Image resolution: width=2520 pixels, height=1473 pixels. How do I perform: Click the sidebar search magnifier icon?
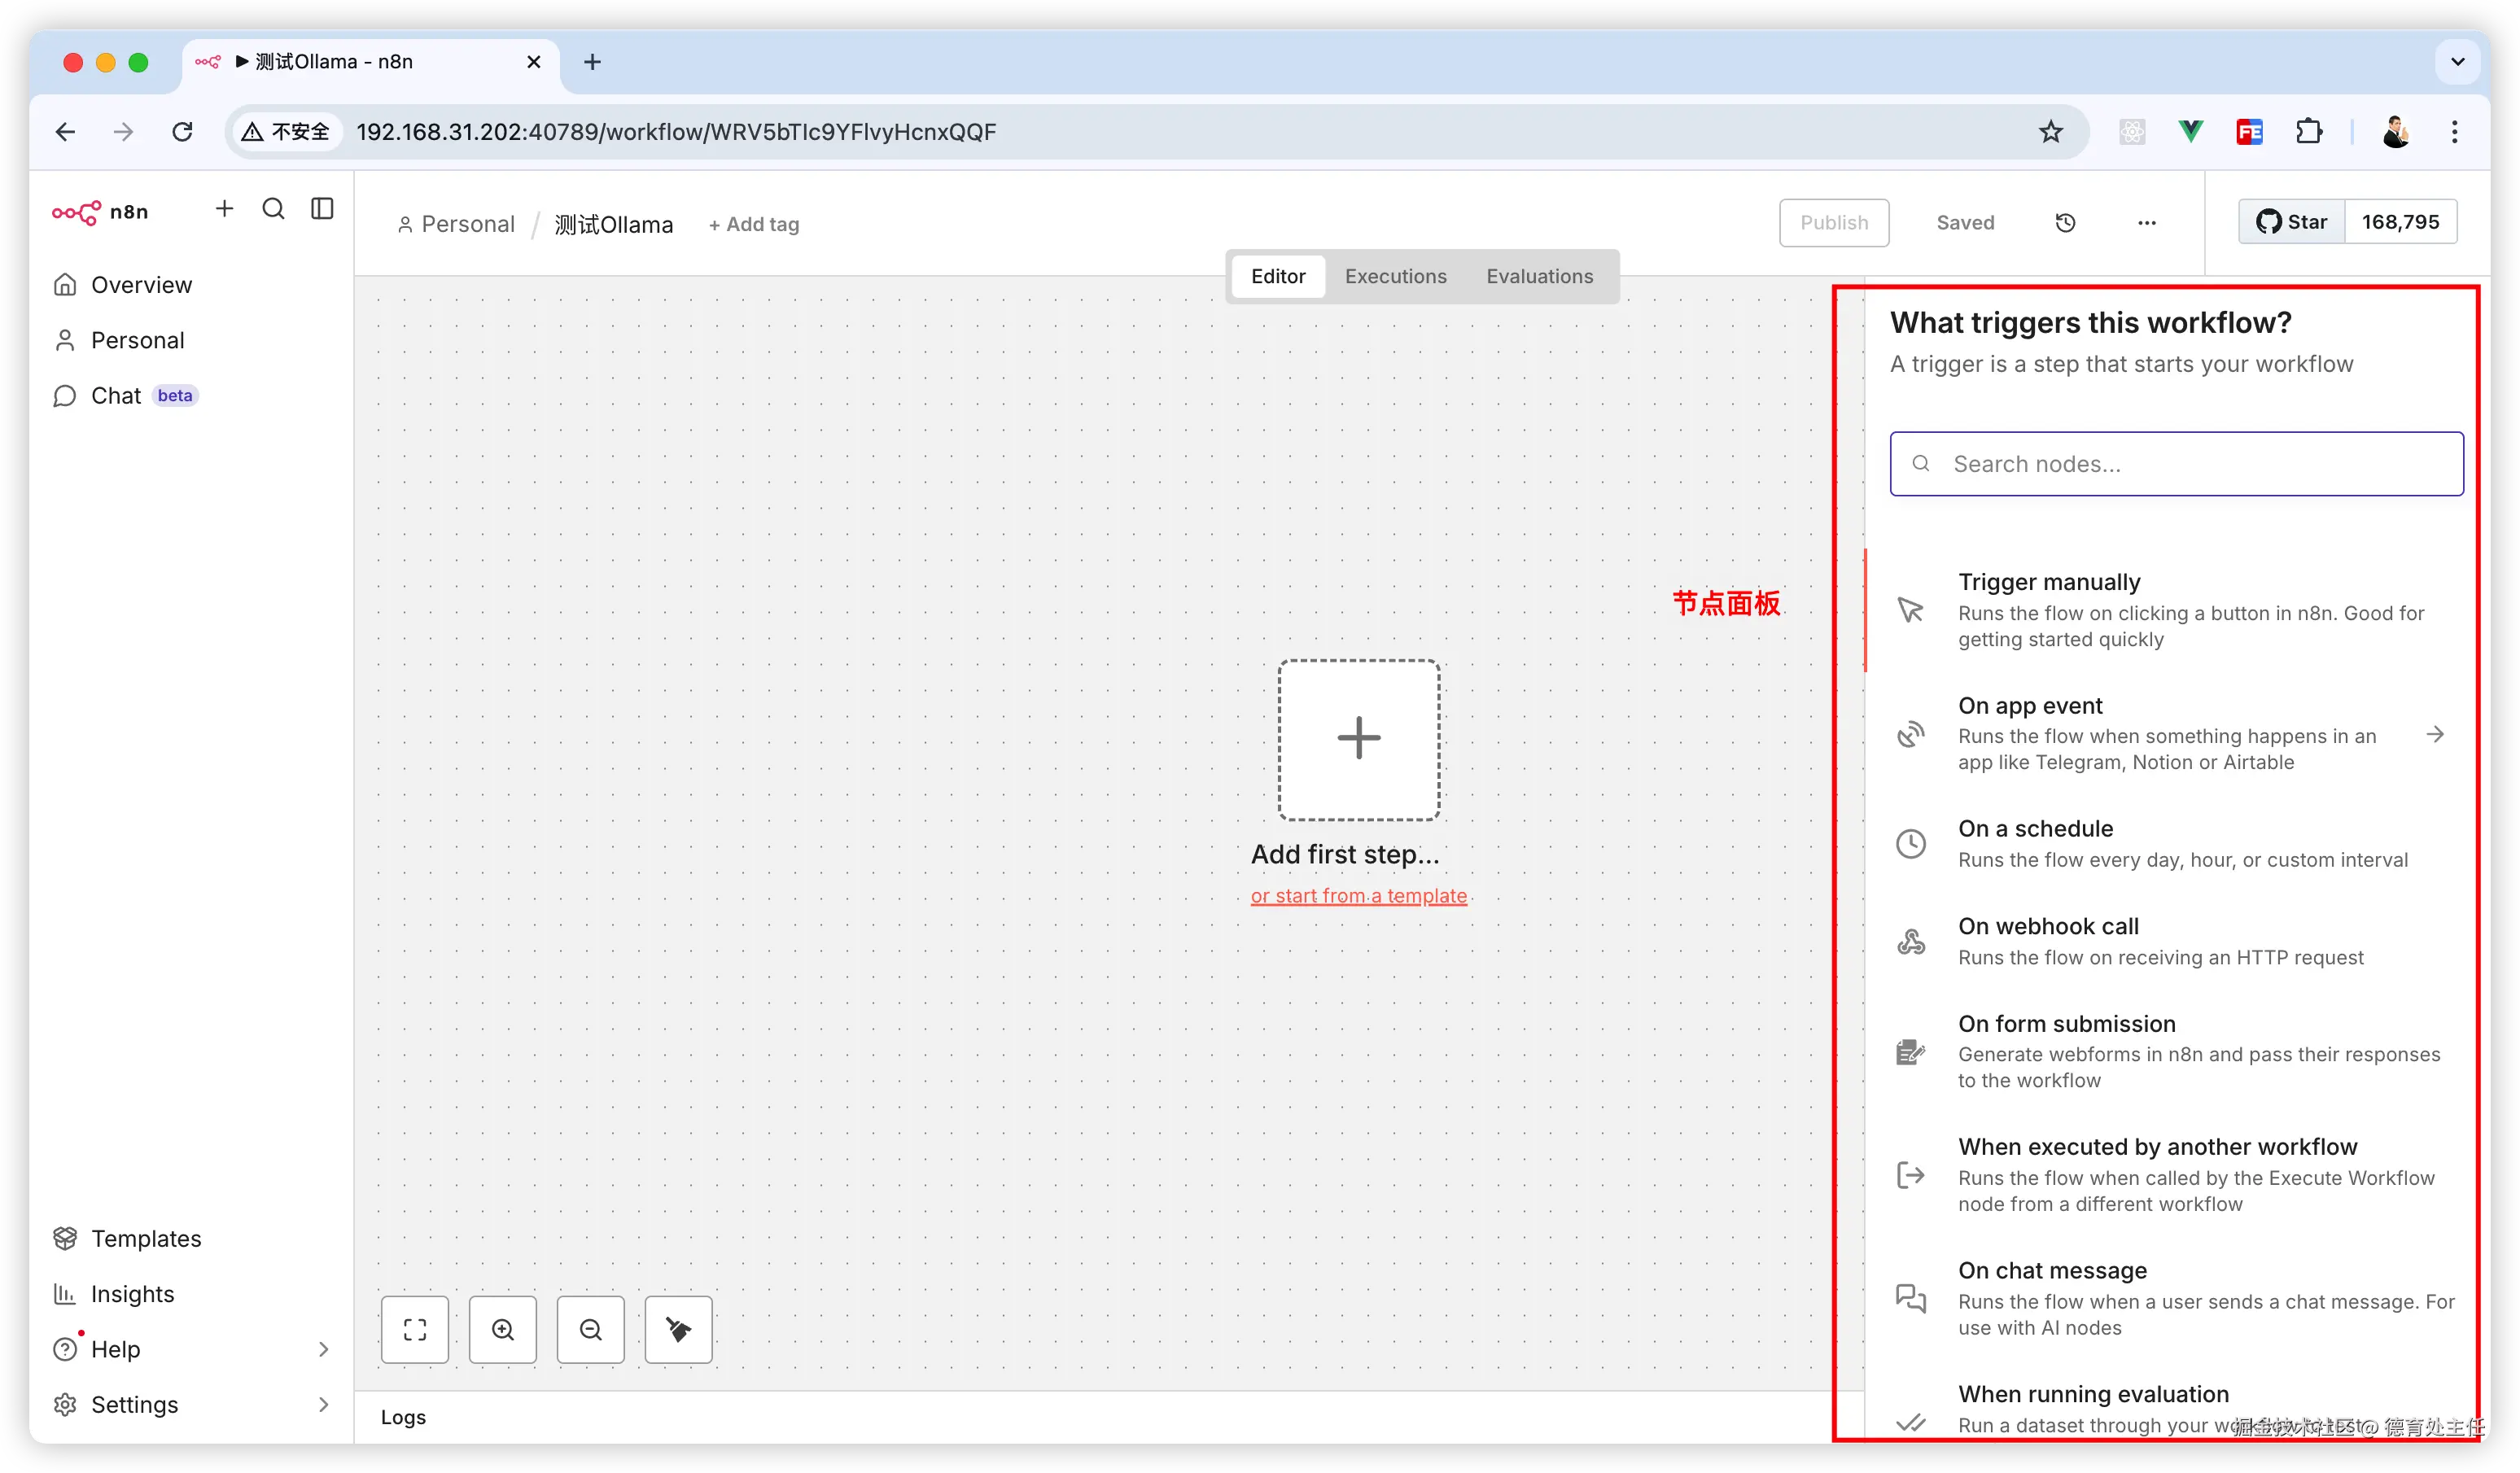tap(273, 208)
